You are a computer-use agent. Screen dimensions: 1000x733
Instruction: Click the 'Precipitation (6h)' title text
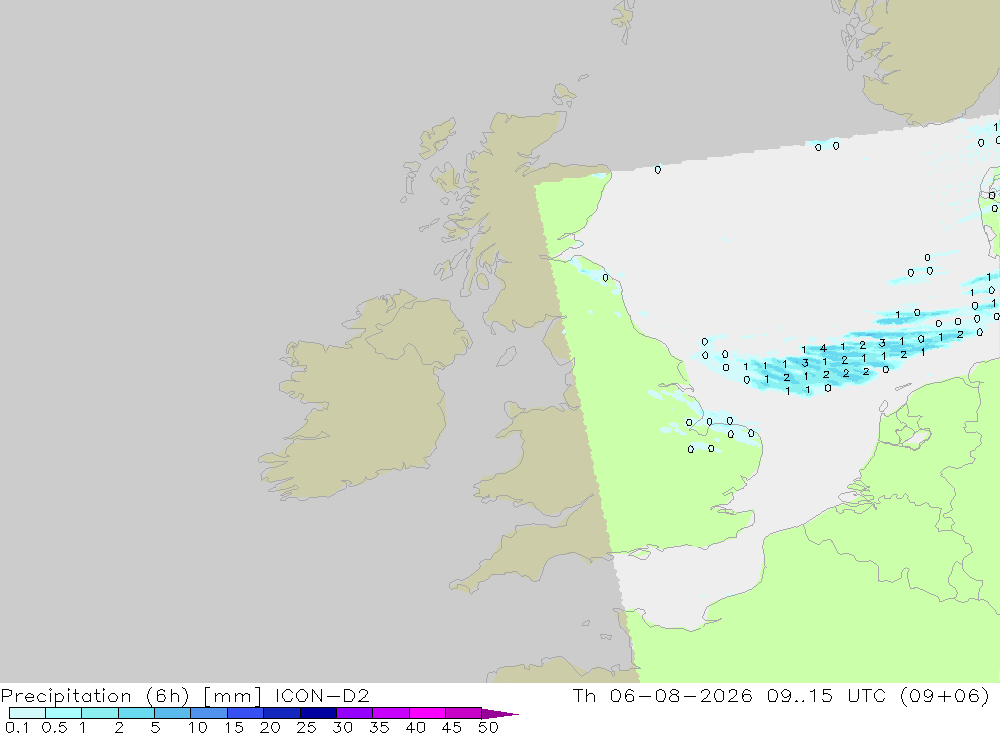point(95,696)
